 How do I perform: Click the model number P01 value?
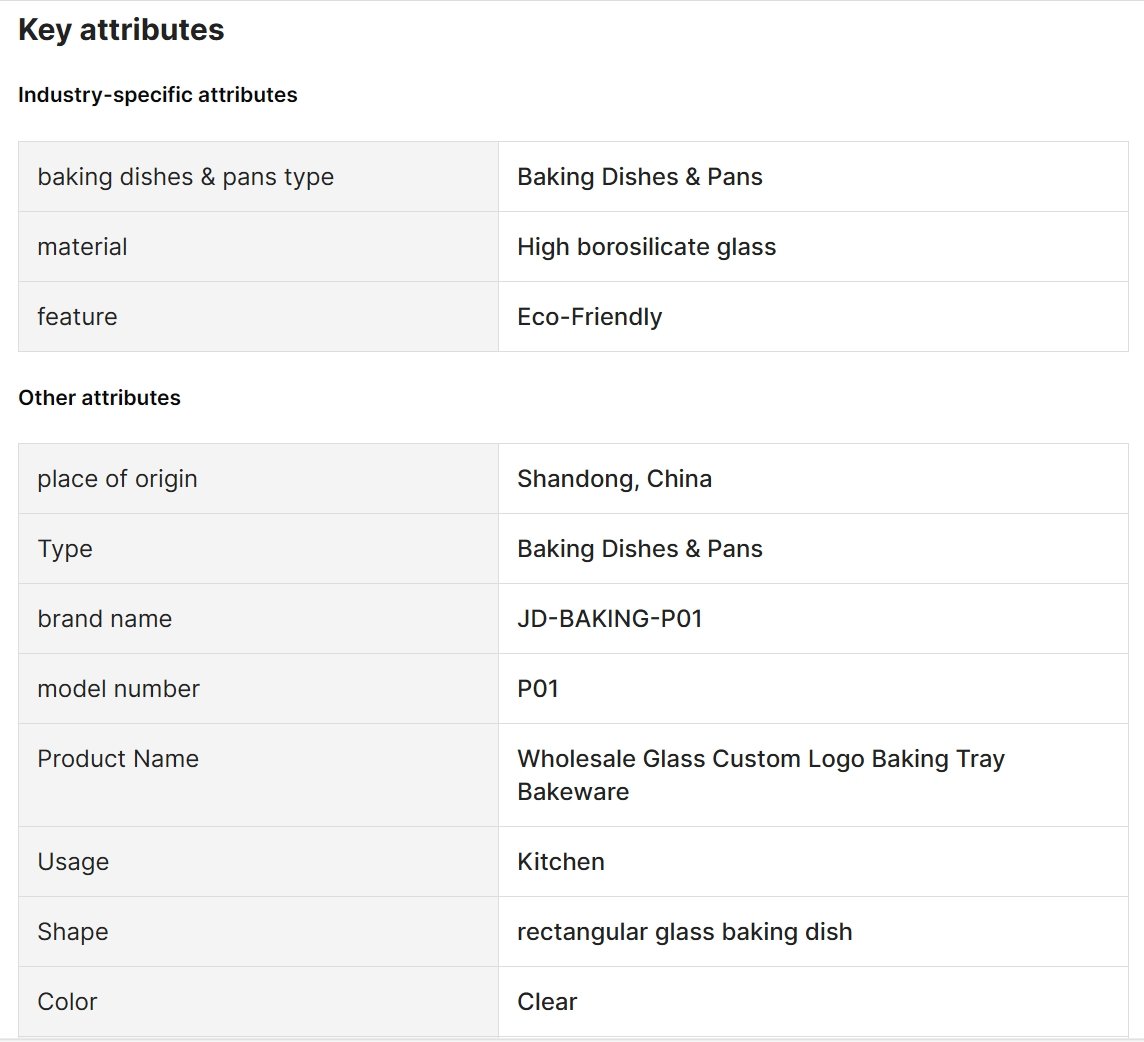coord(538,689)
